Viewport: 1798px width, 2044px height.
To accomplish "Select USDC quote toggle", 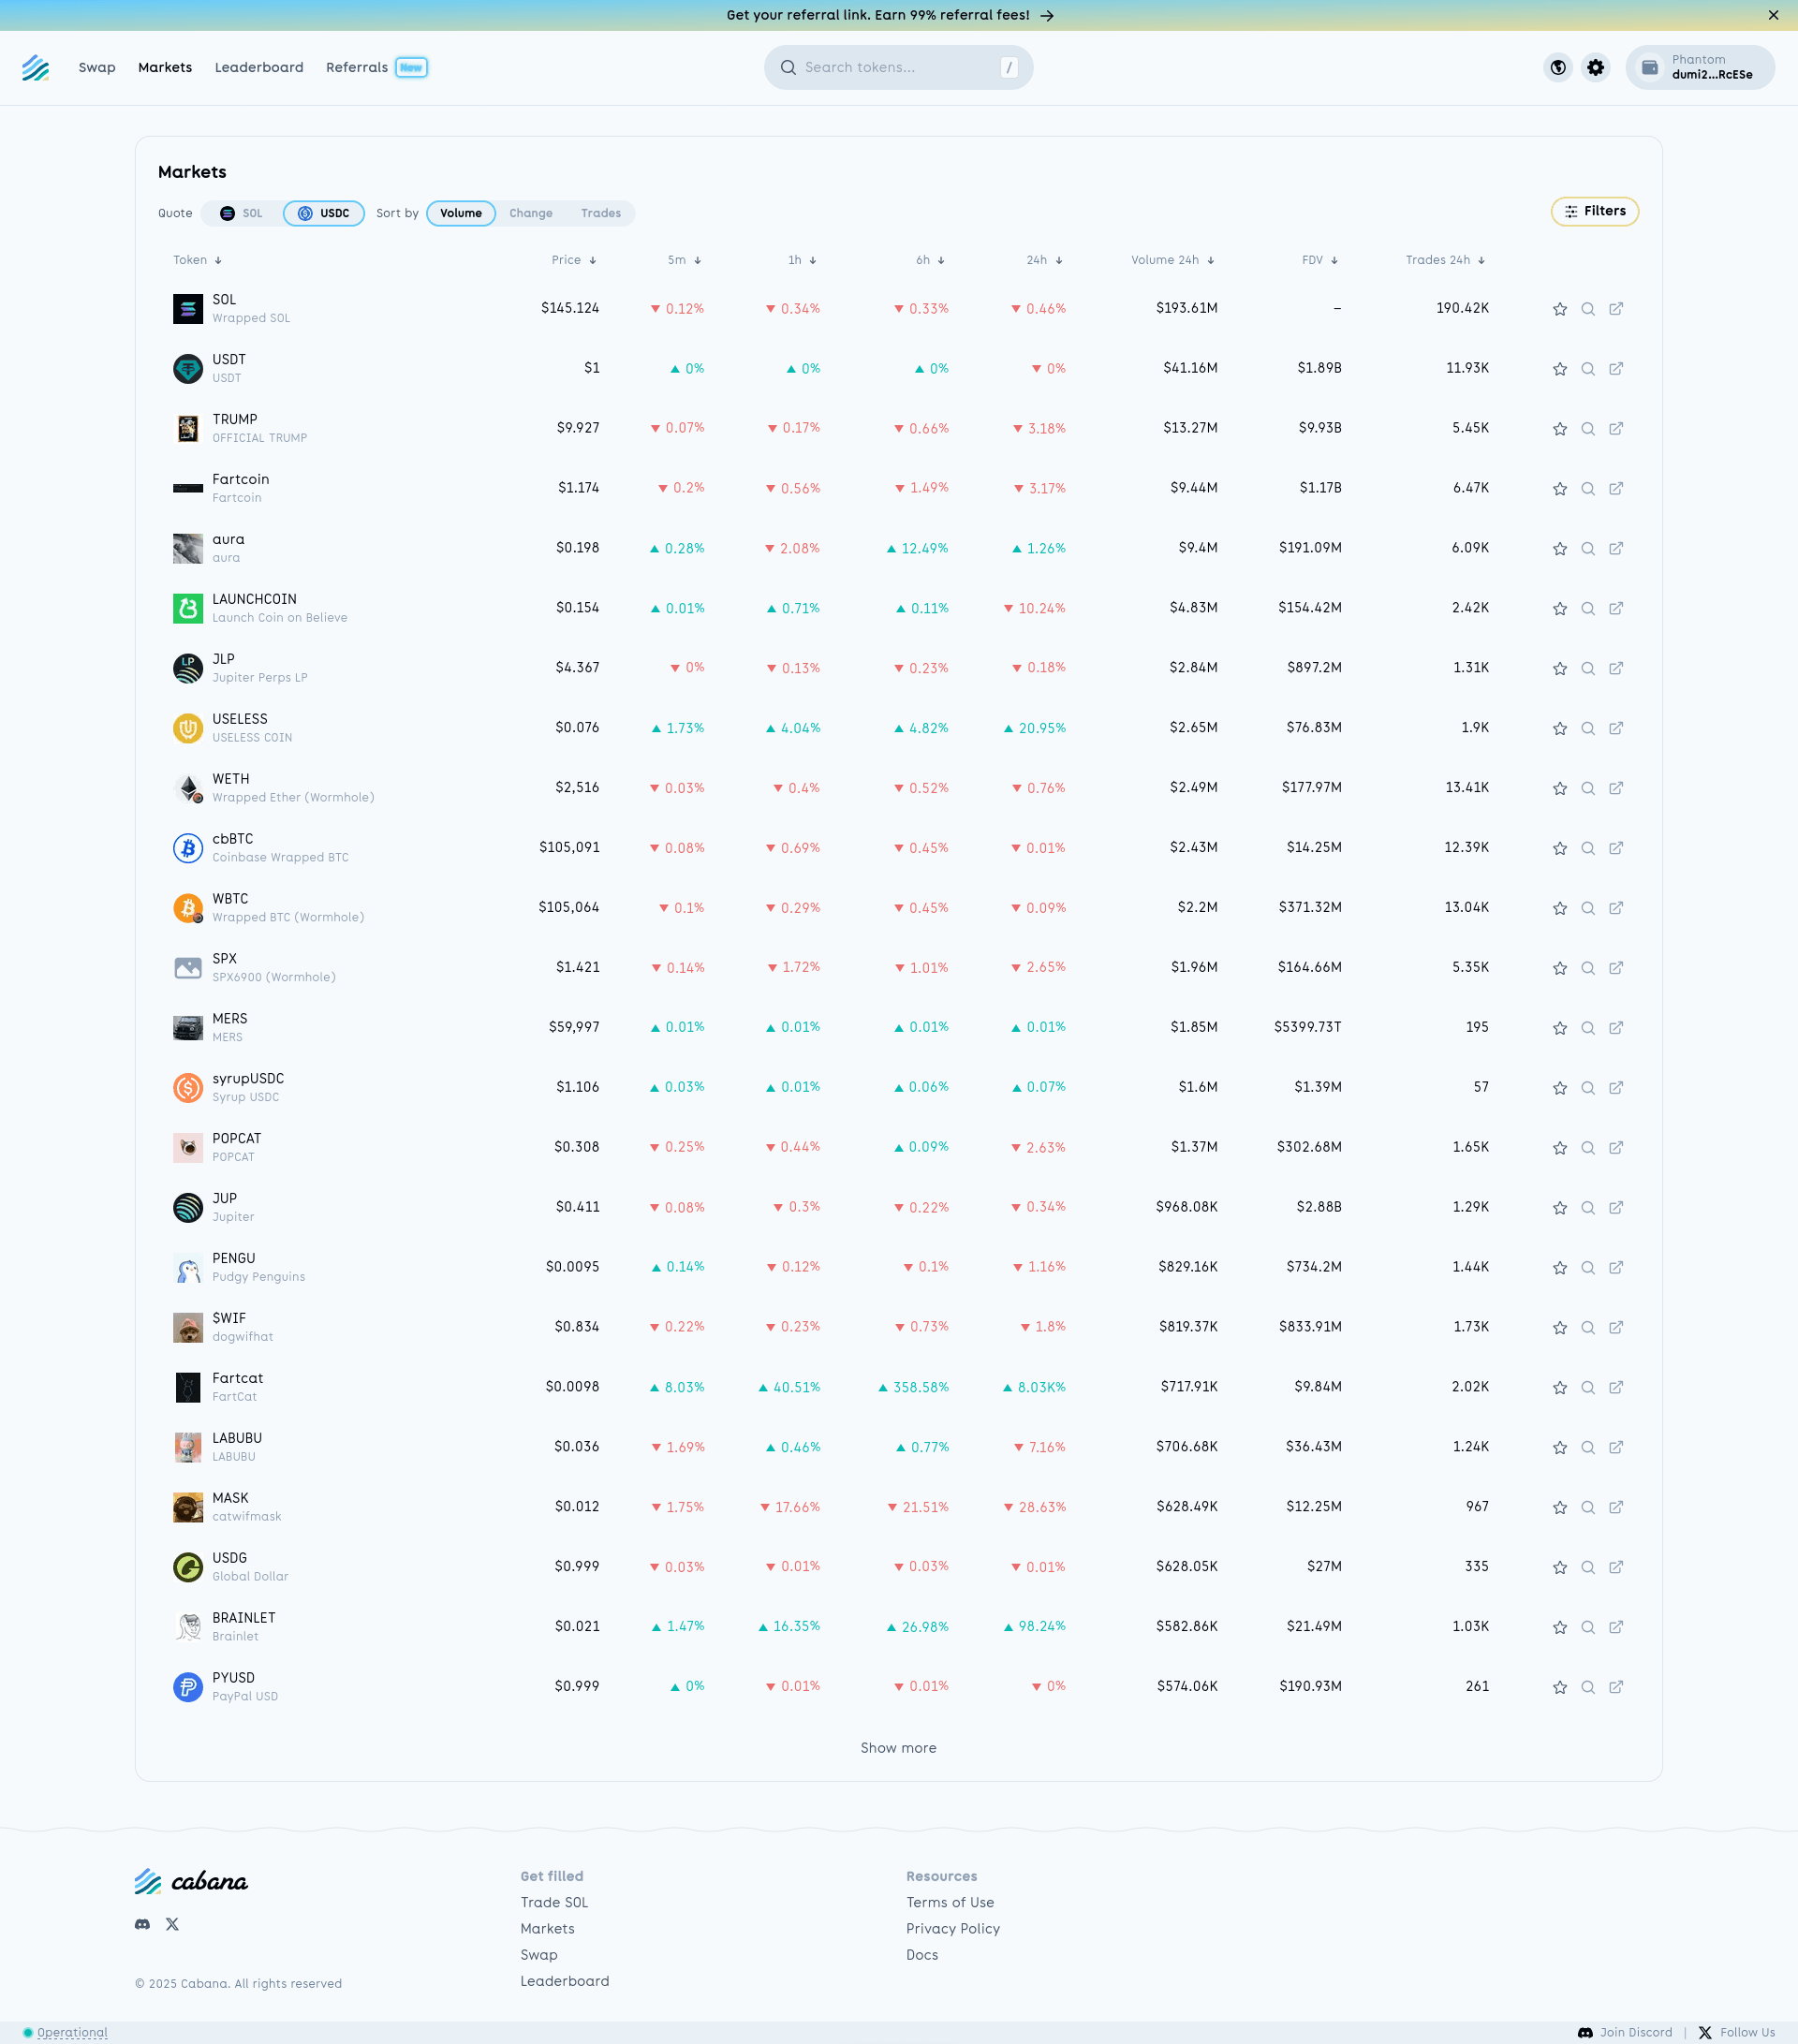I will (x=323, y=213).
